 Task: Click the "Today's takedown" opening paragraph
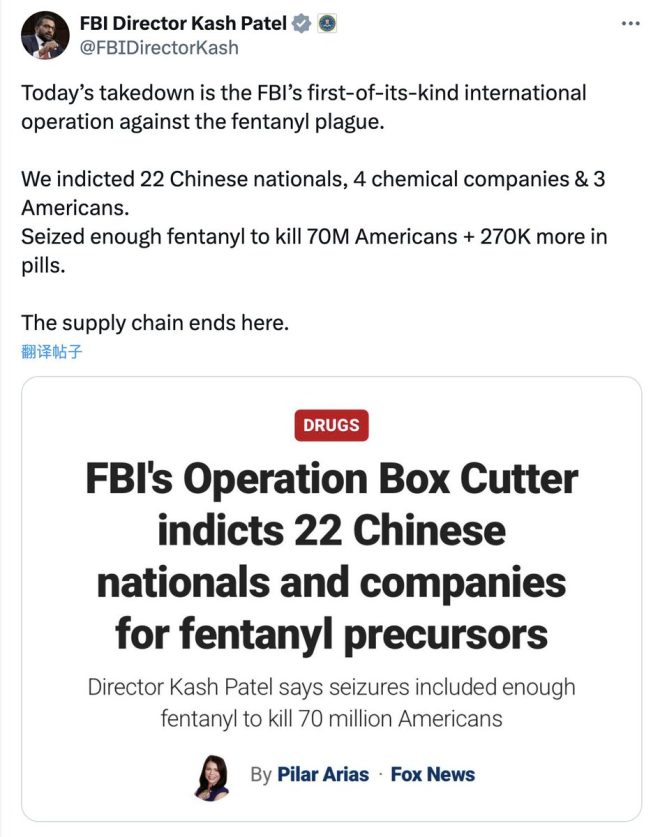[x=304, y=107]
